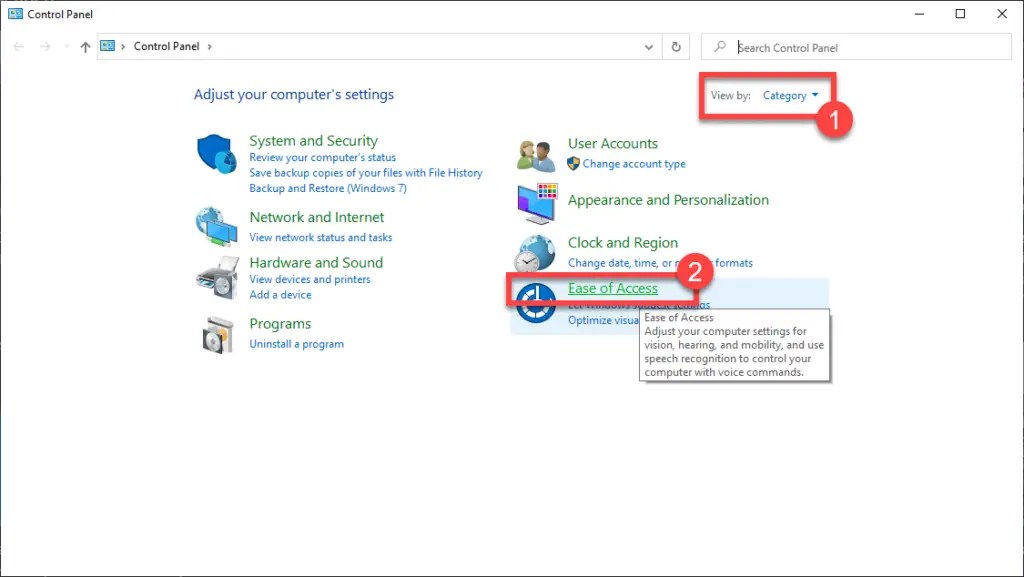This screenshot has width=1024, height=577.
Task: Open Hardware and Sound via its printer icon
Action: pyautogui.click(x=219, y=277)
